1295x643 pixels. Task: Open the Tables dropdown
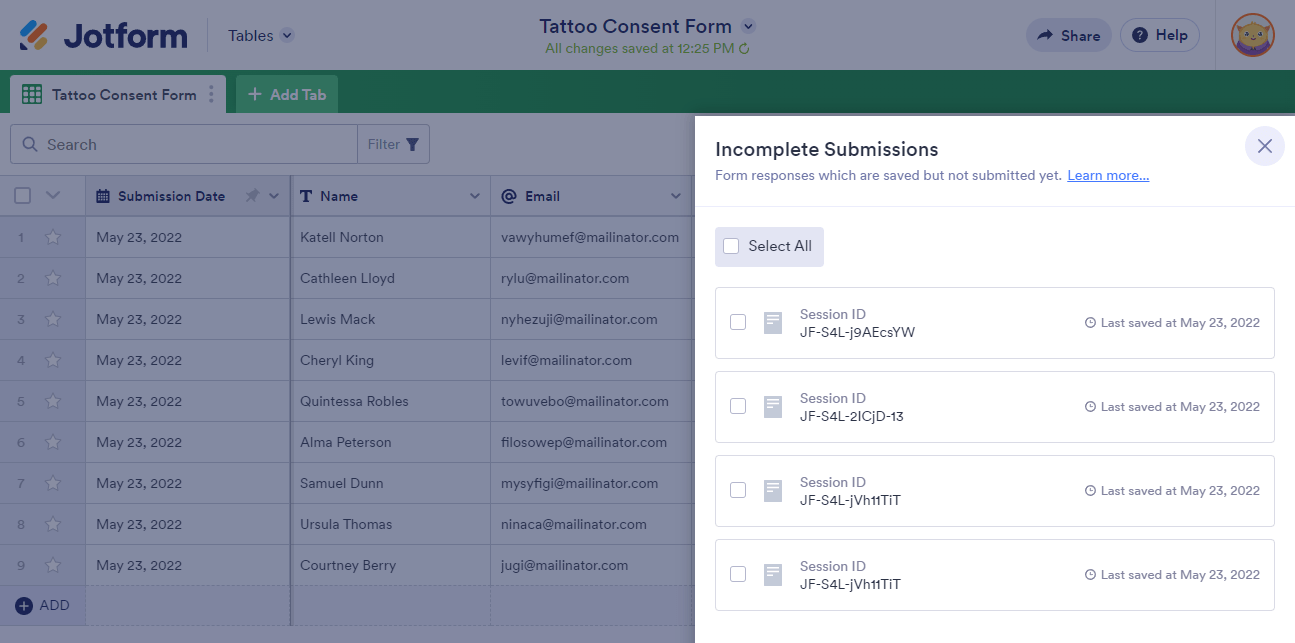pos(287,36)
